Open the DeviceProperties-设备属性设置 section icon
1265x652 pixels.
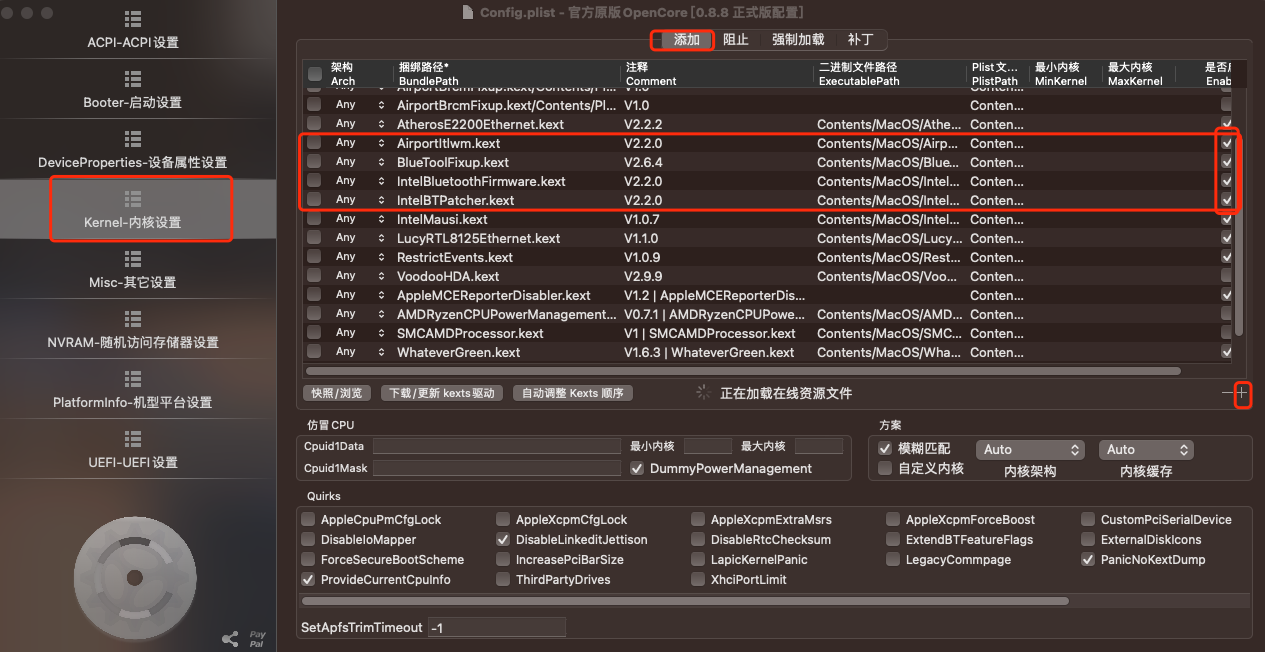[132, 139]
